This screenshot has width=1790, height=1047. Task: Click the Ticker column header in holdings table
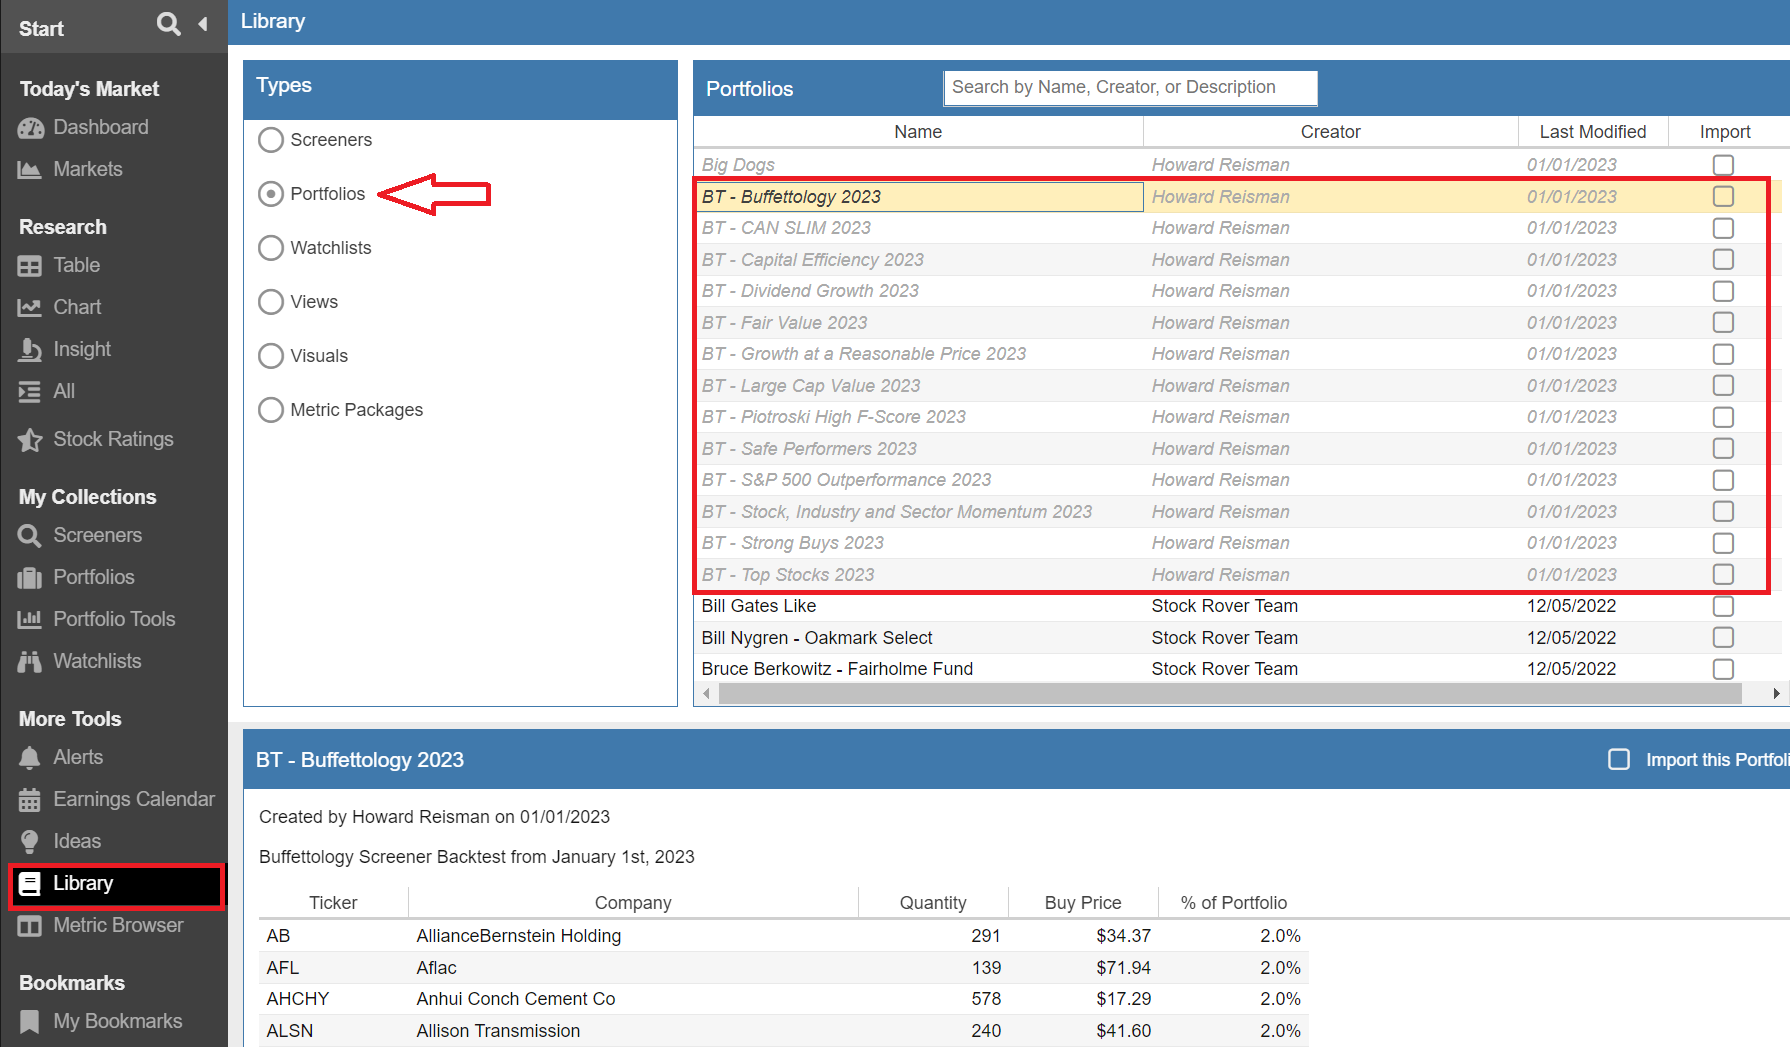click(x=333, y=903)
